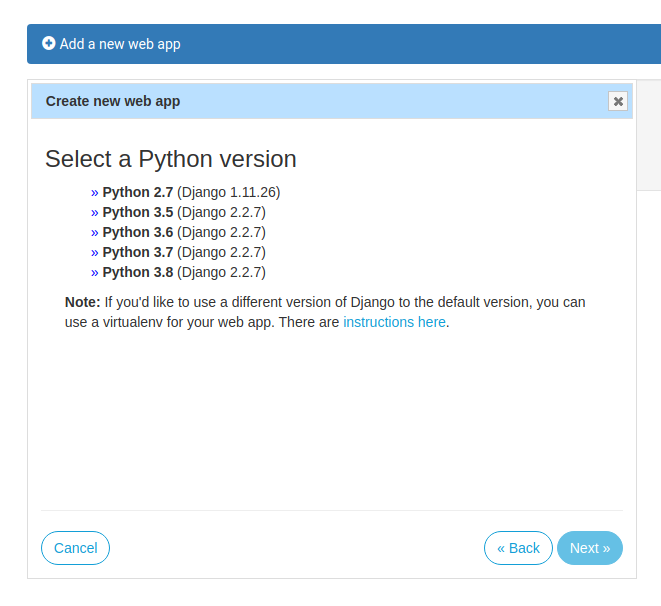661x606 pixels.
Task: Click the Cancel button
Action: click(x=75, y=548)
